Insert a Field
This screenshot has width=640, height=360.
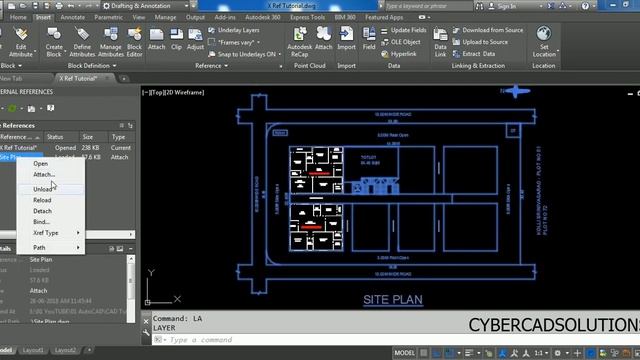point(369,39)
